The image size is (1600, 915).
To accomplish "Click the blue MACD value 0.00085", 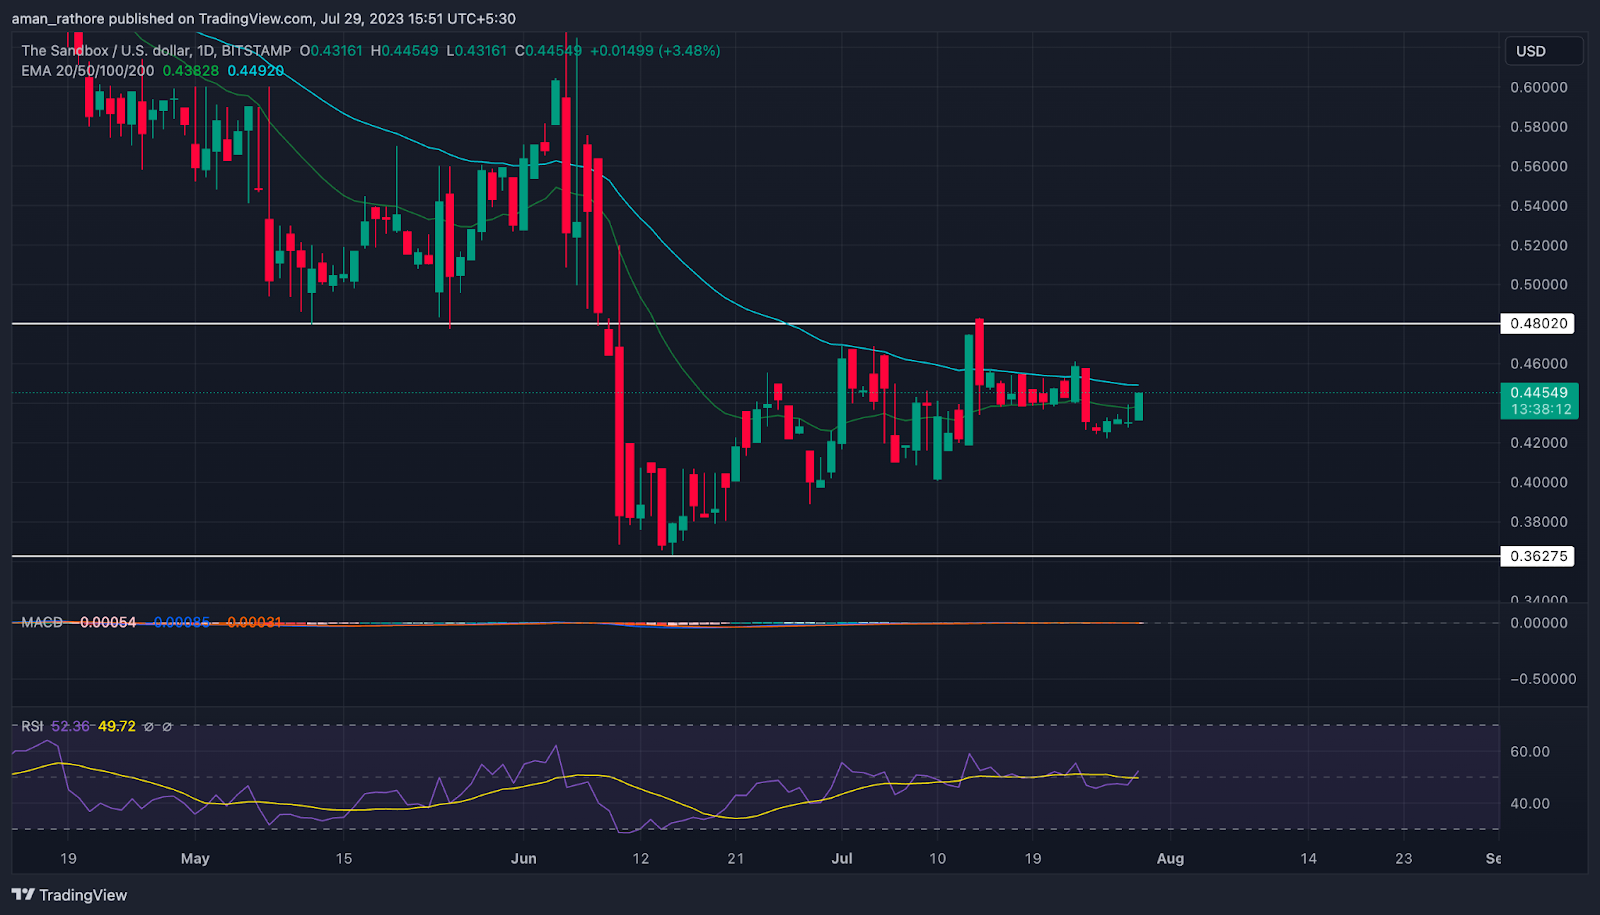I will (182, 622).
